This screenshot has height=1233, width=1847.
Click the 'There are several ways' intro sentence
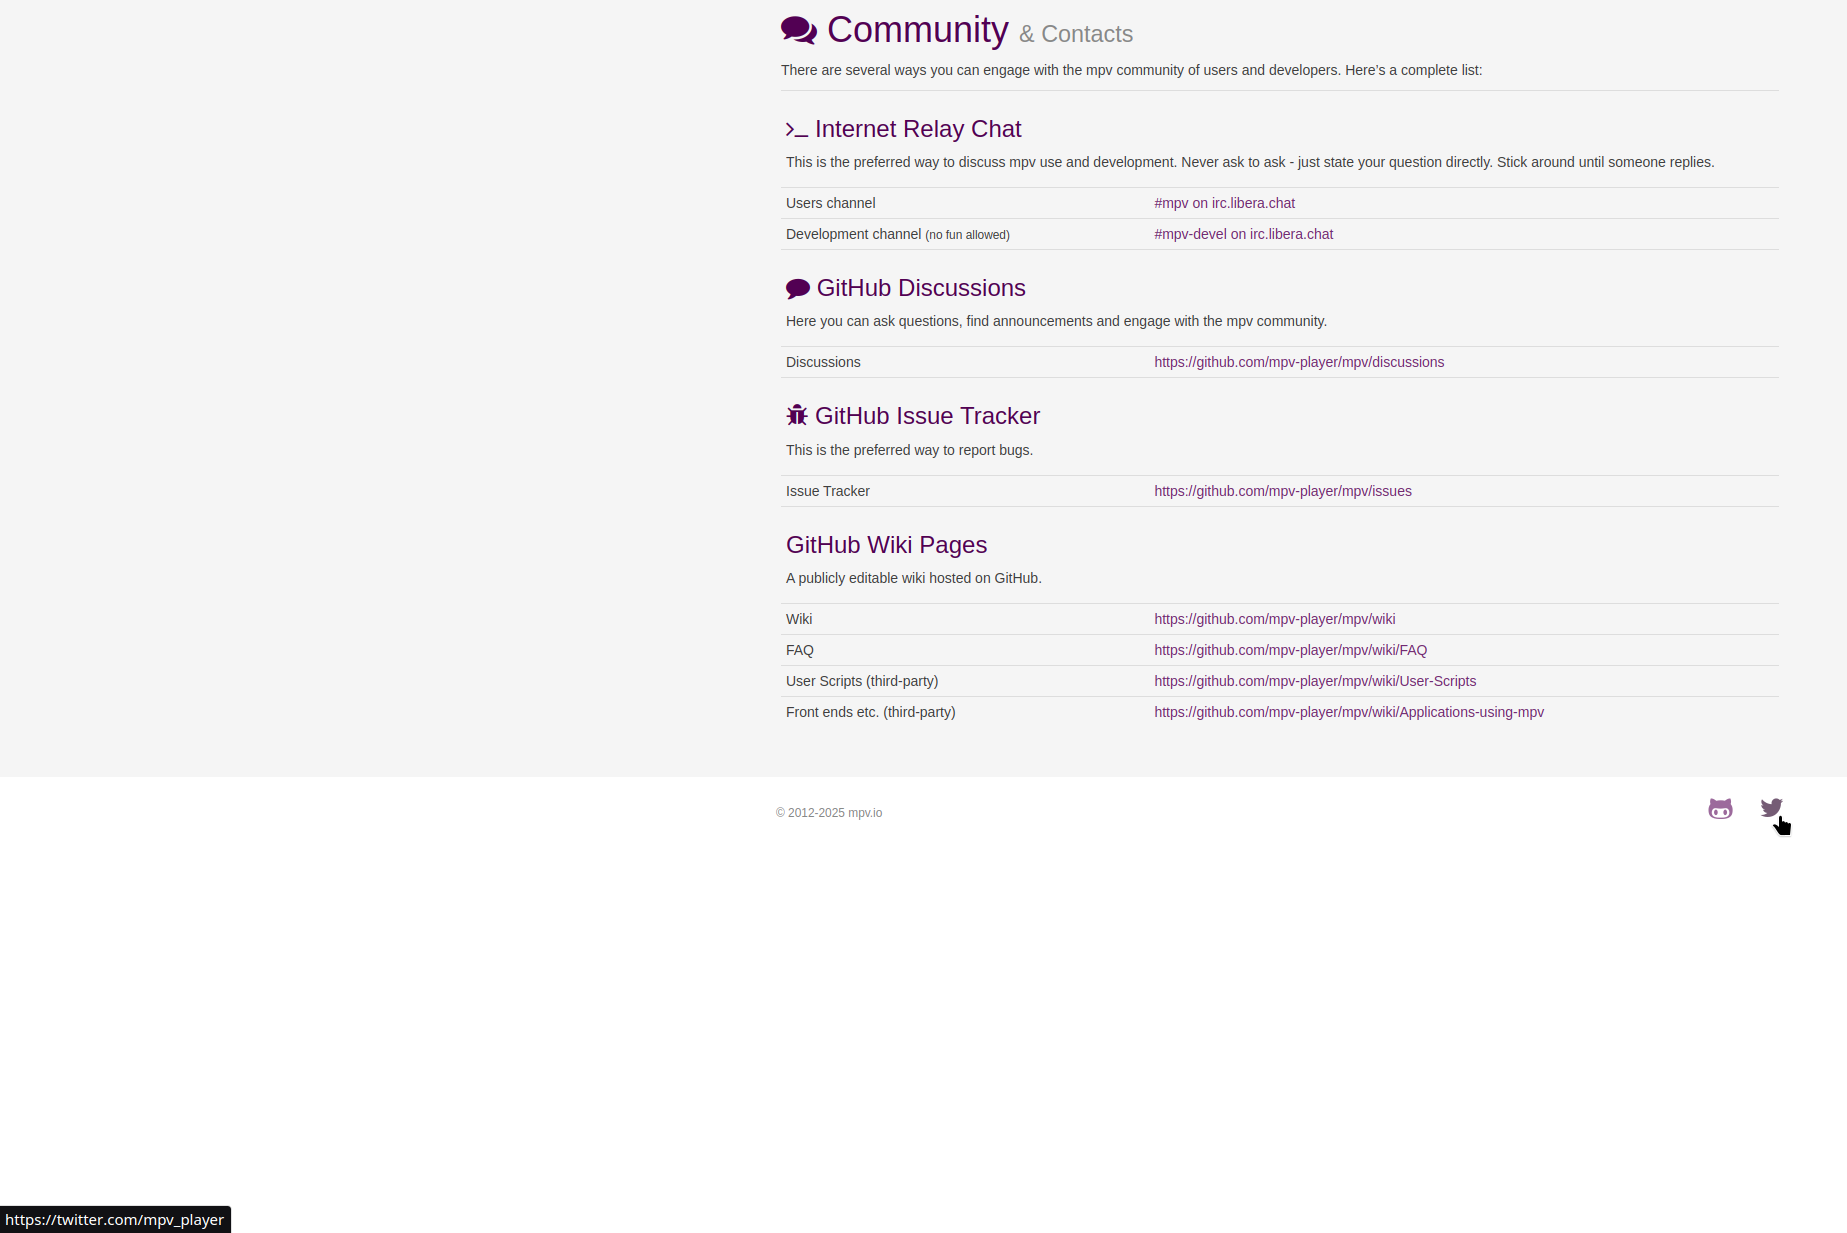pos(1131,70)
